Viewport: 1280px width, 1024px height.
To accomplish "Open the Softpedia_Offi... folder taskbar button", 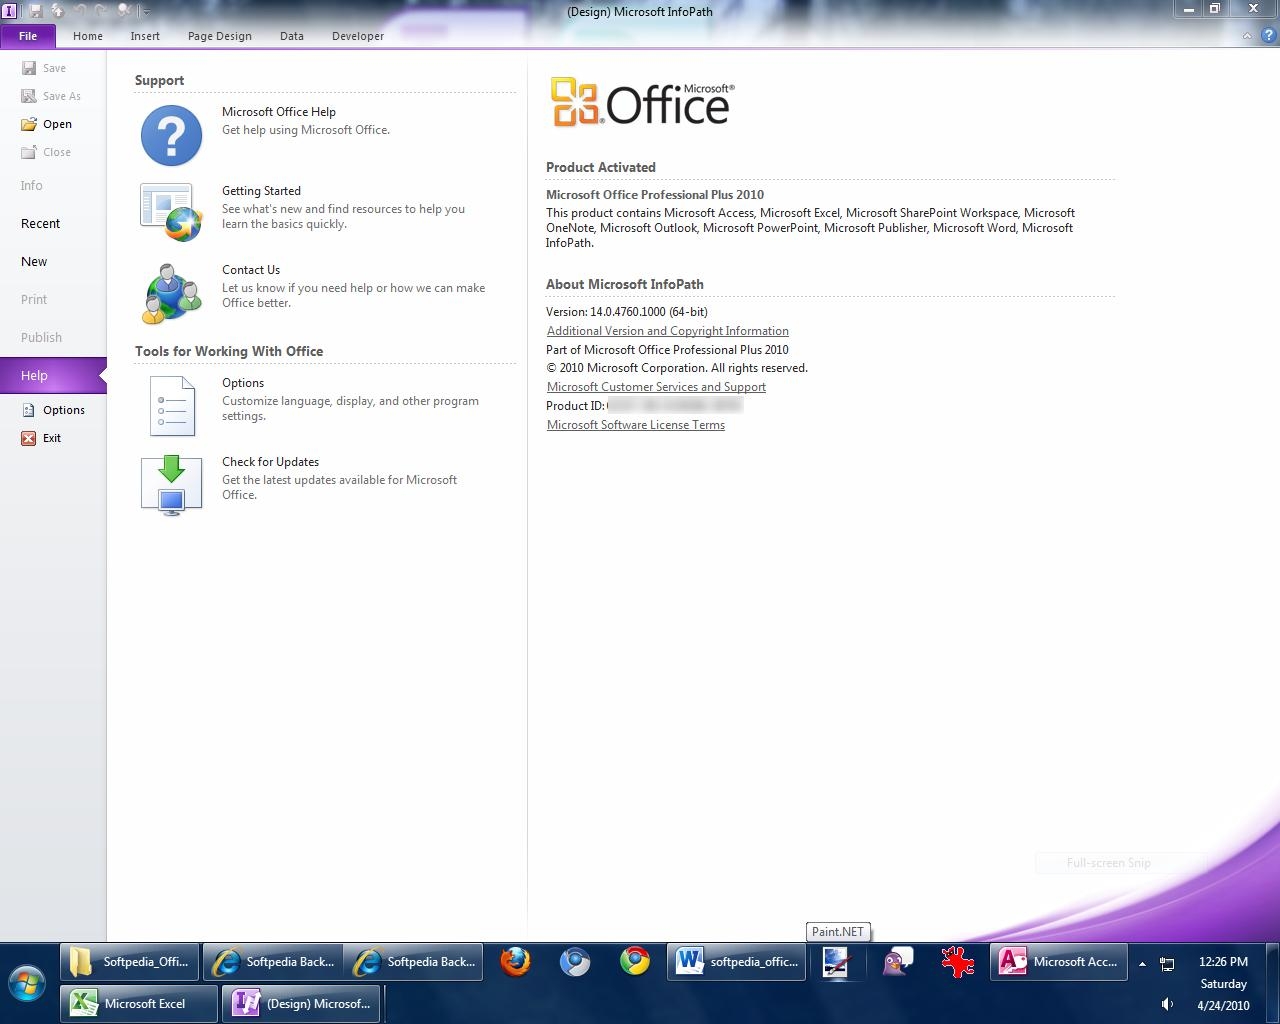I will tap(130, 962).
